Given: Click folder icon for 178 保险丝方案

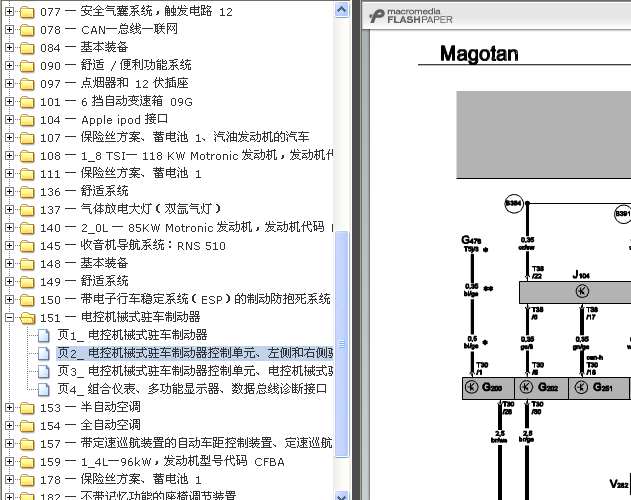Looking at the screenshot, I should pos(27,479).
